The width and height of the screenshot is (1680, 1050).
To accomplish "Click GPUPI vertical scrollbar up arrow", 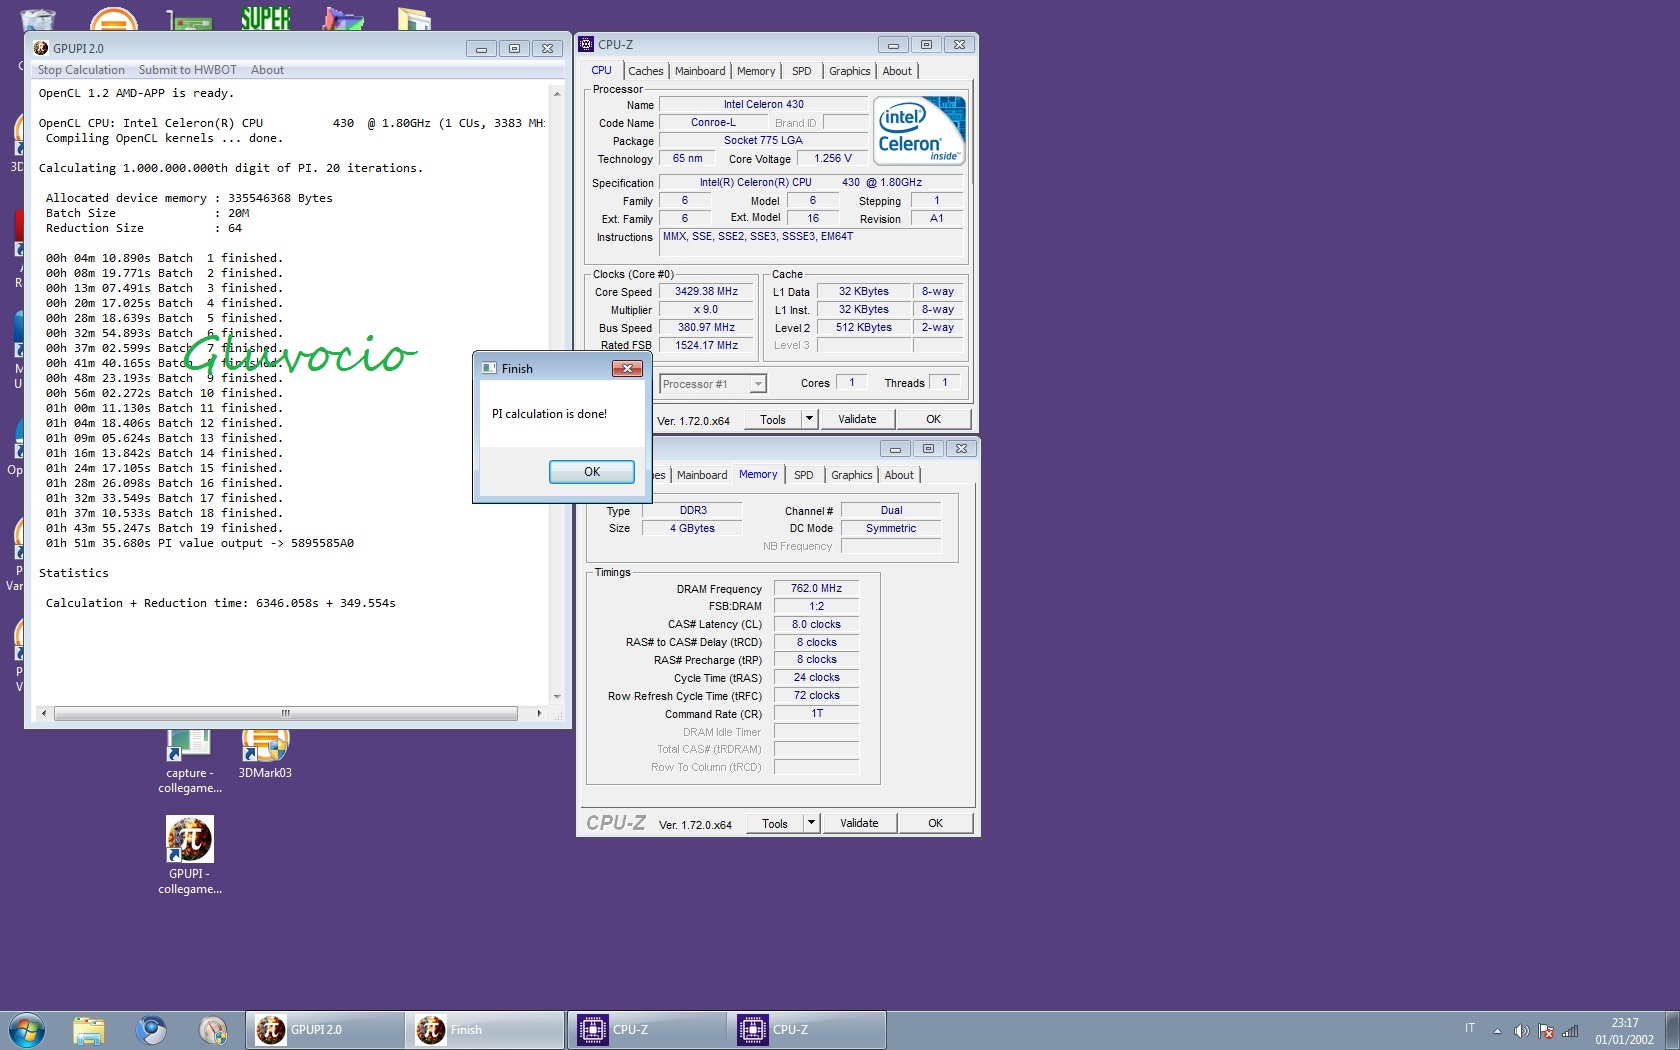I will tap(557, 93).
